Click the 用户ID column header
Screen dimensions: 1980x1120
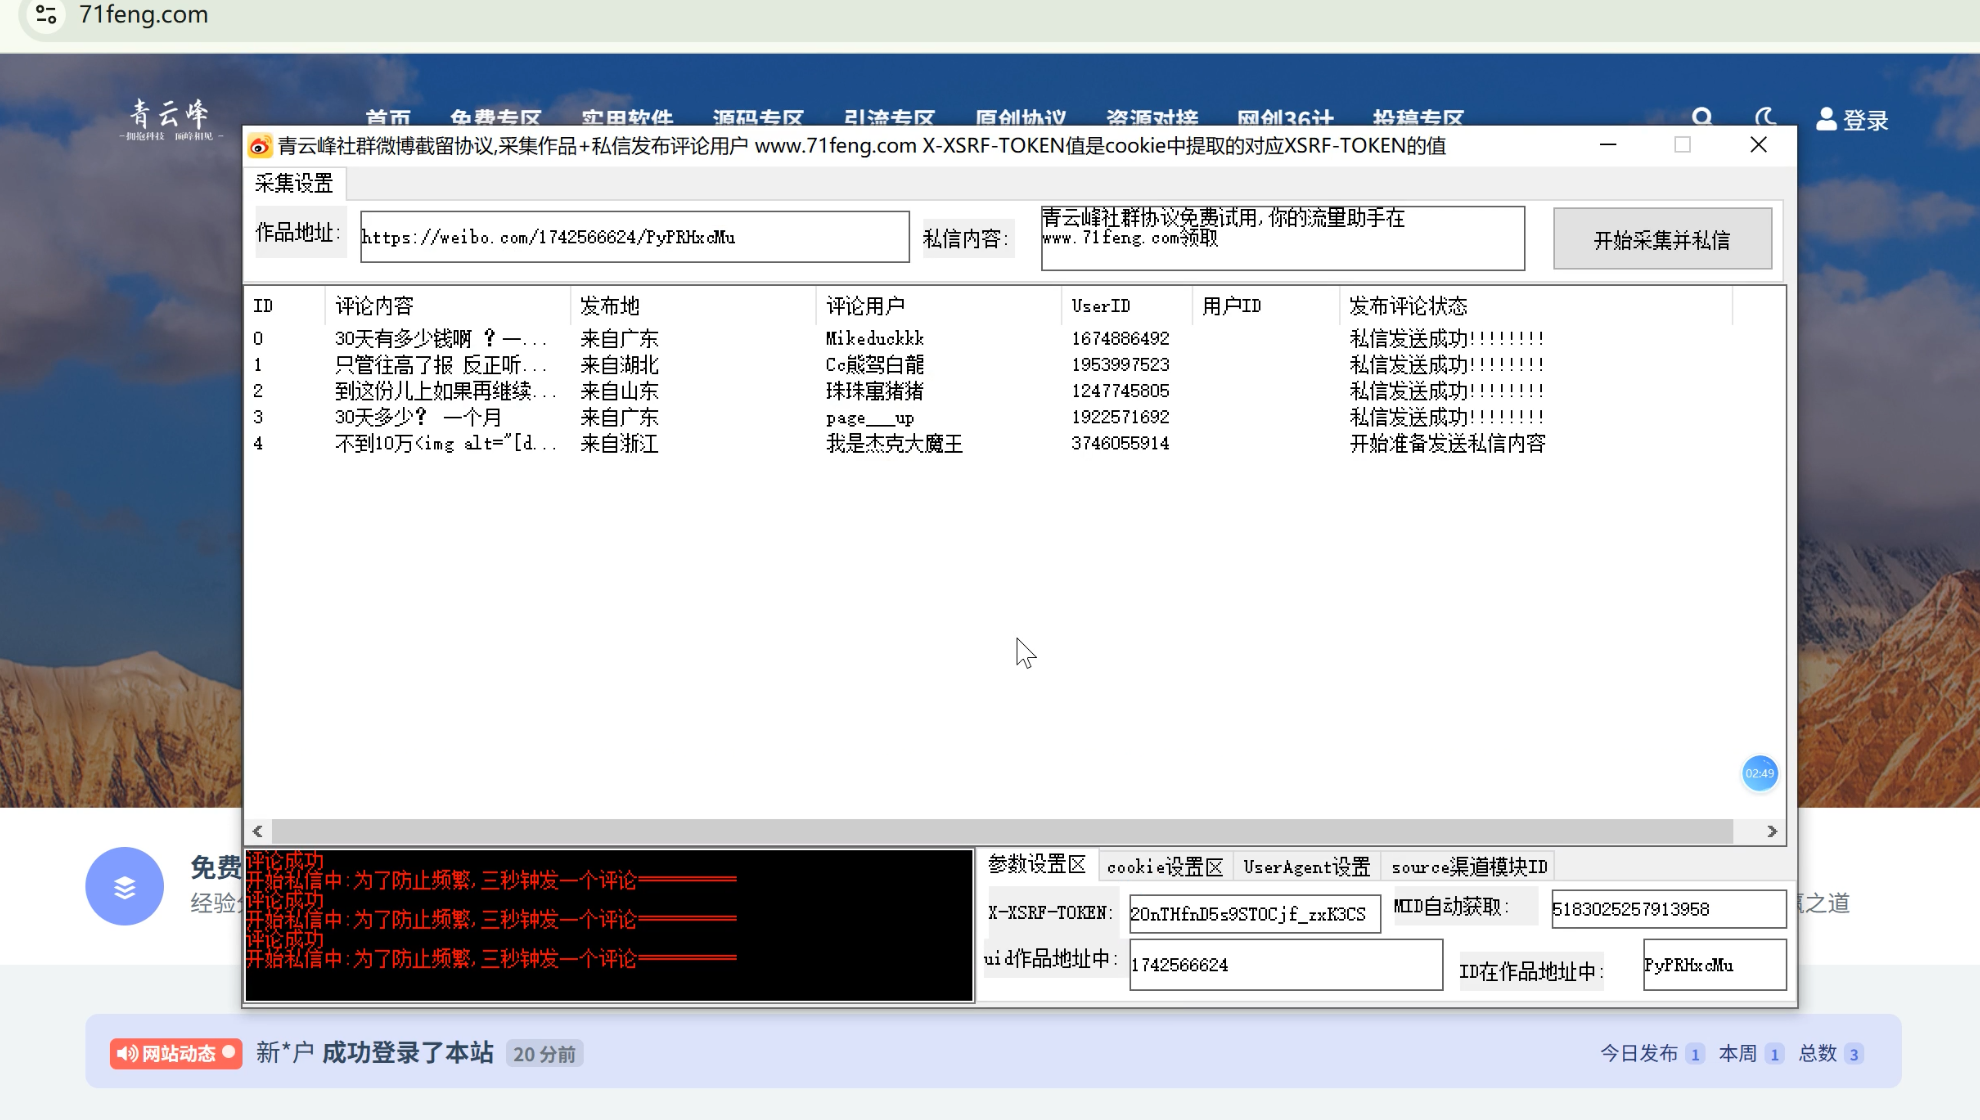(x=1266, y=306)
